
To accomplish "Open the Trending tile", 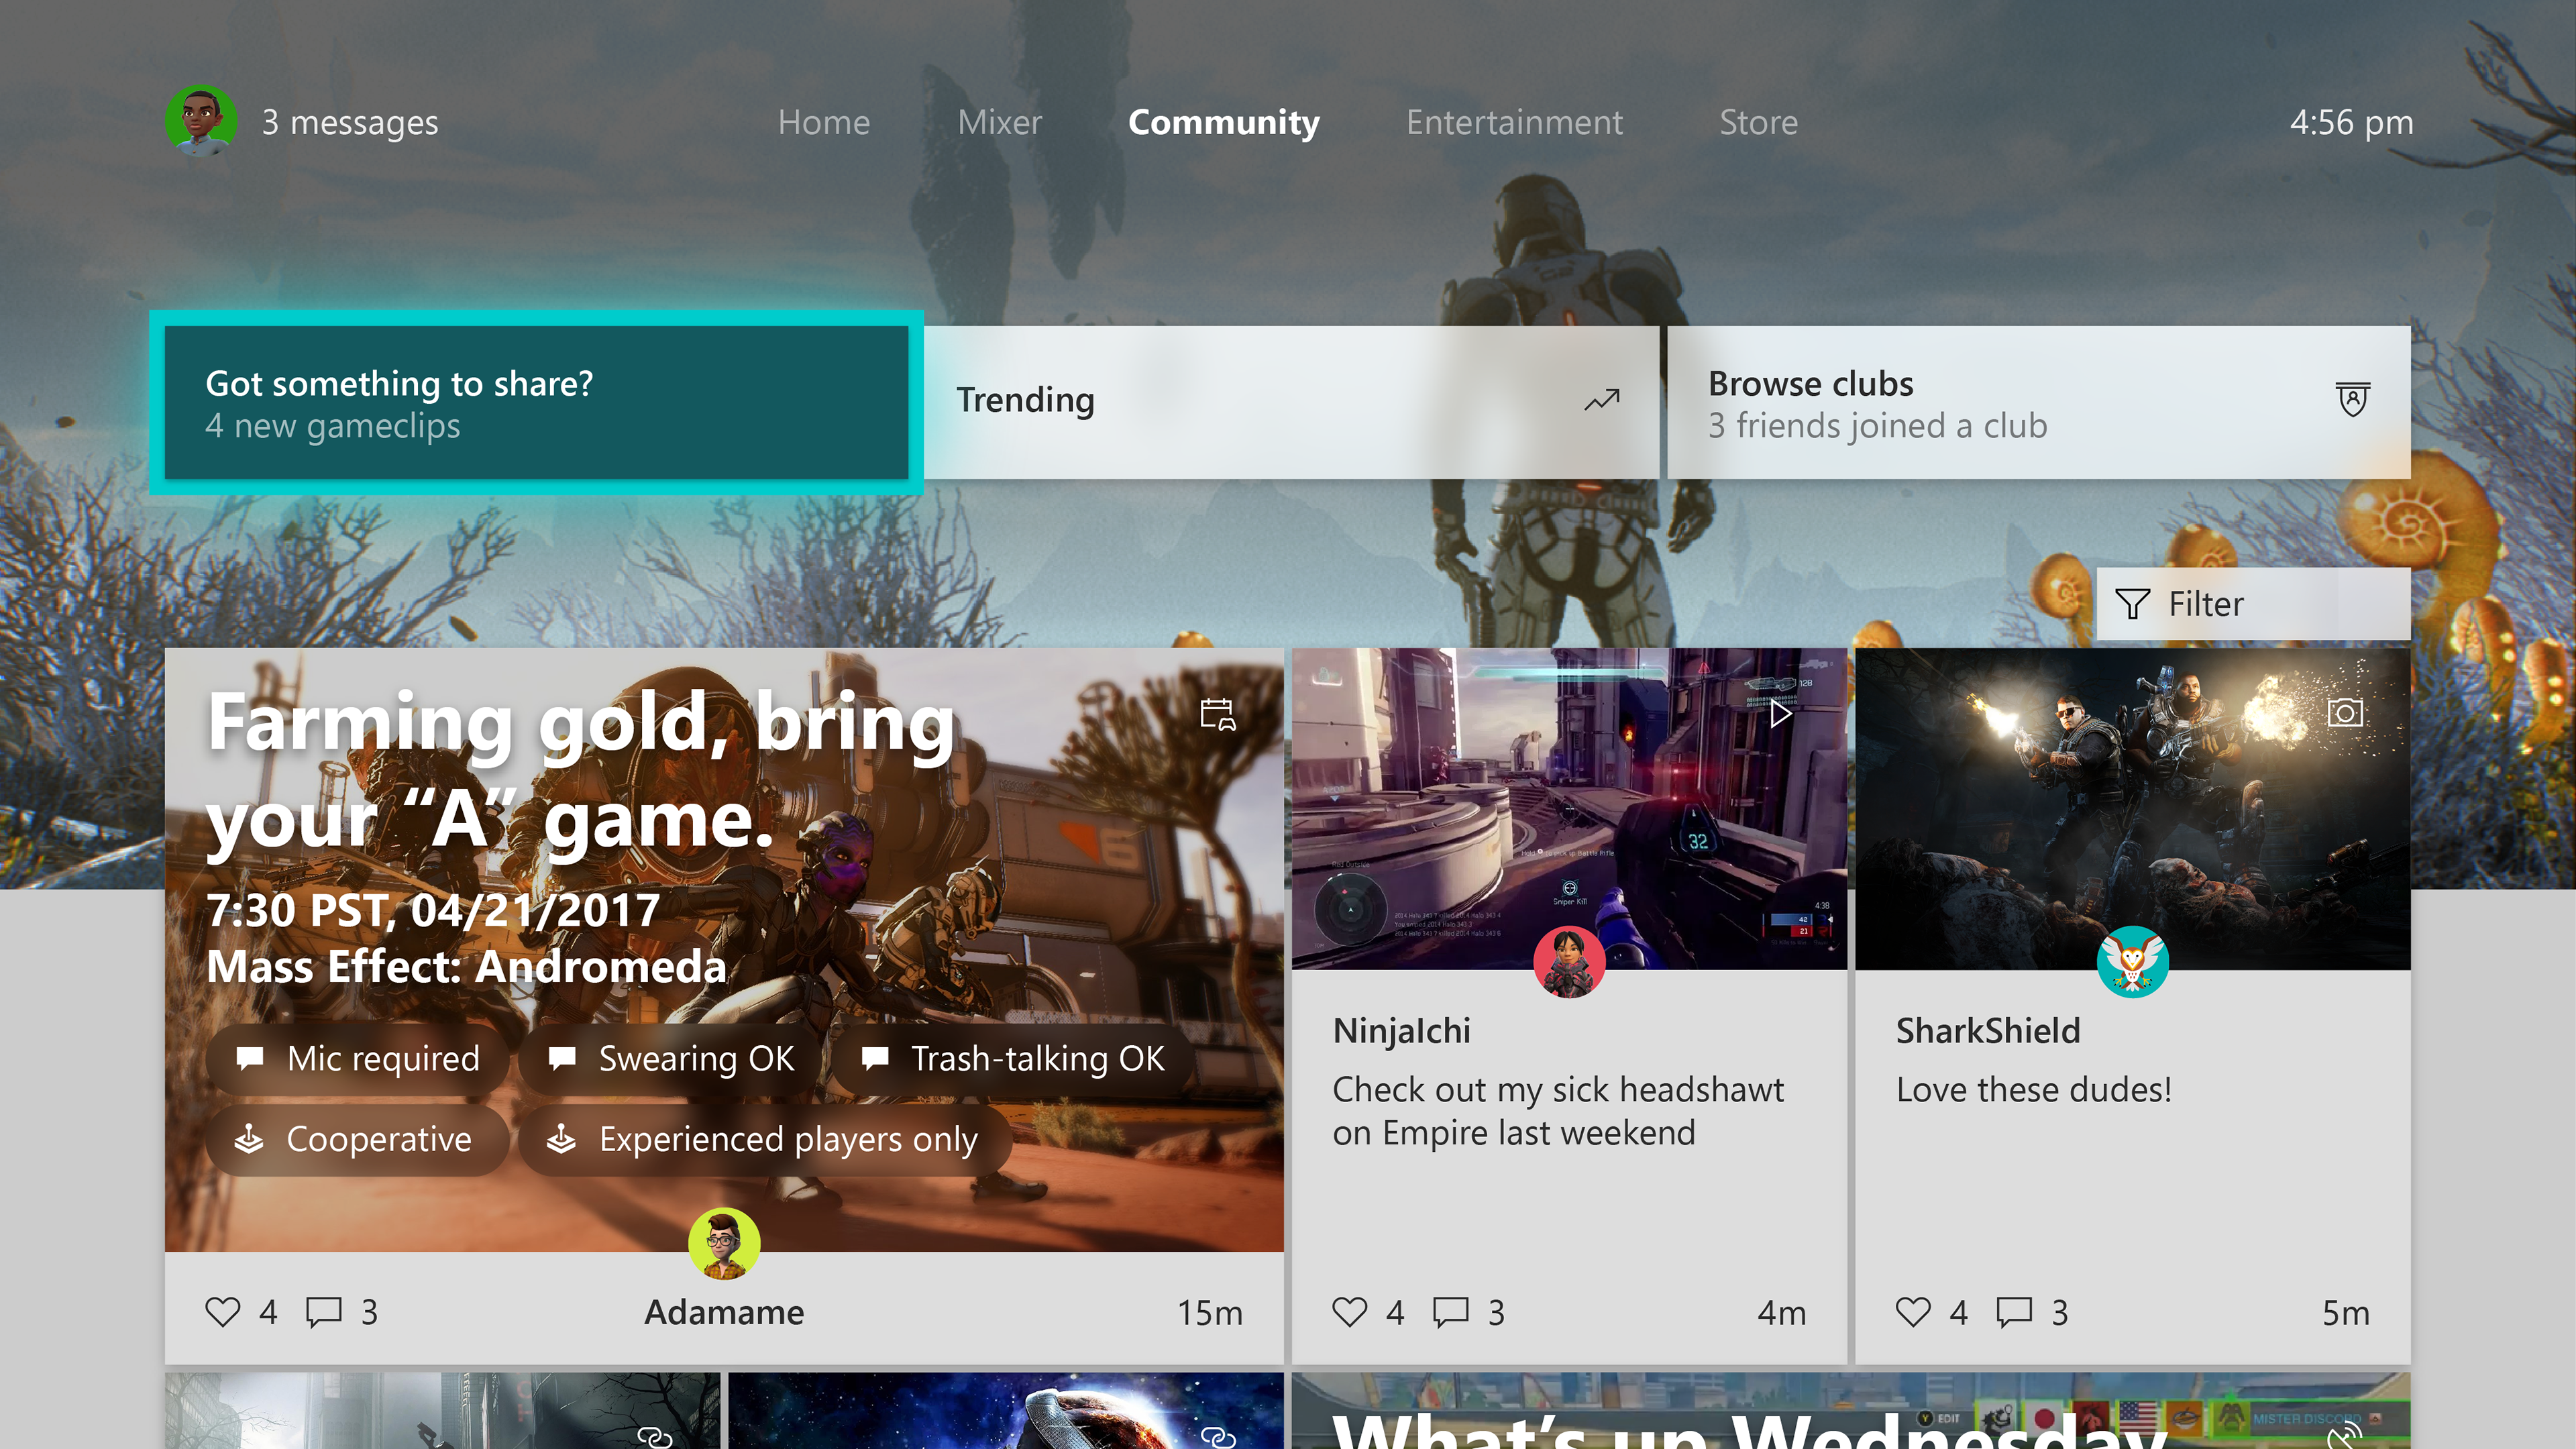I will click(x=1290, y=402).
